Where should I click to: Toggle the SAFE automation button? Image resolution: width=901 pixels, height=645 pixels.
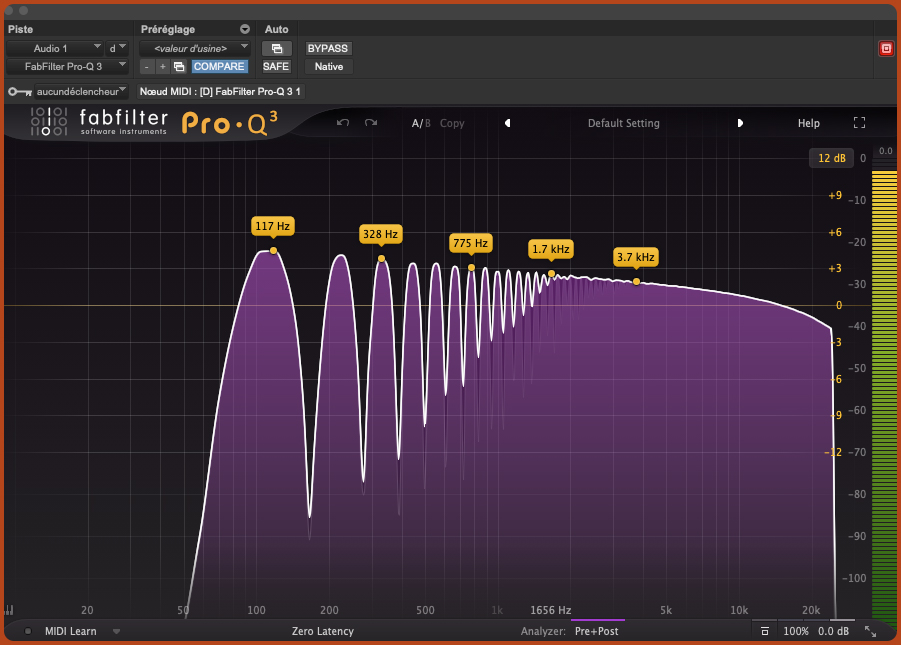click(276, 66)
